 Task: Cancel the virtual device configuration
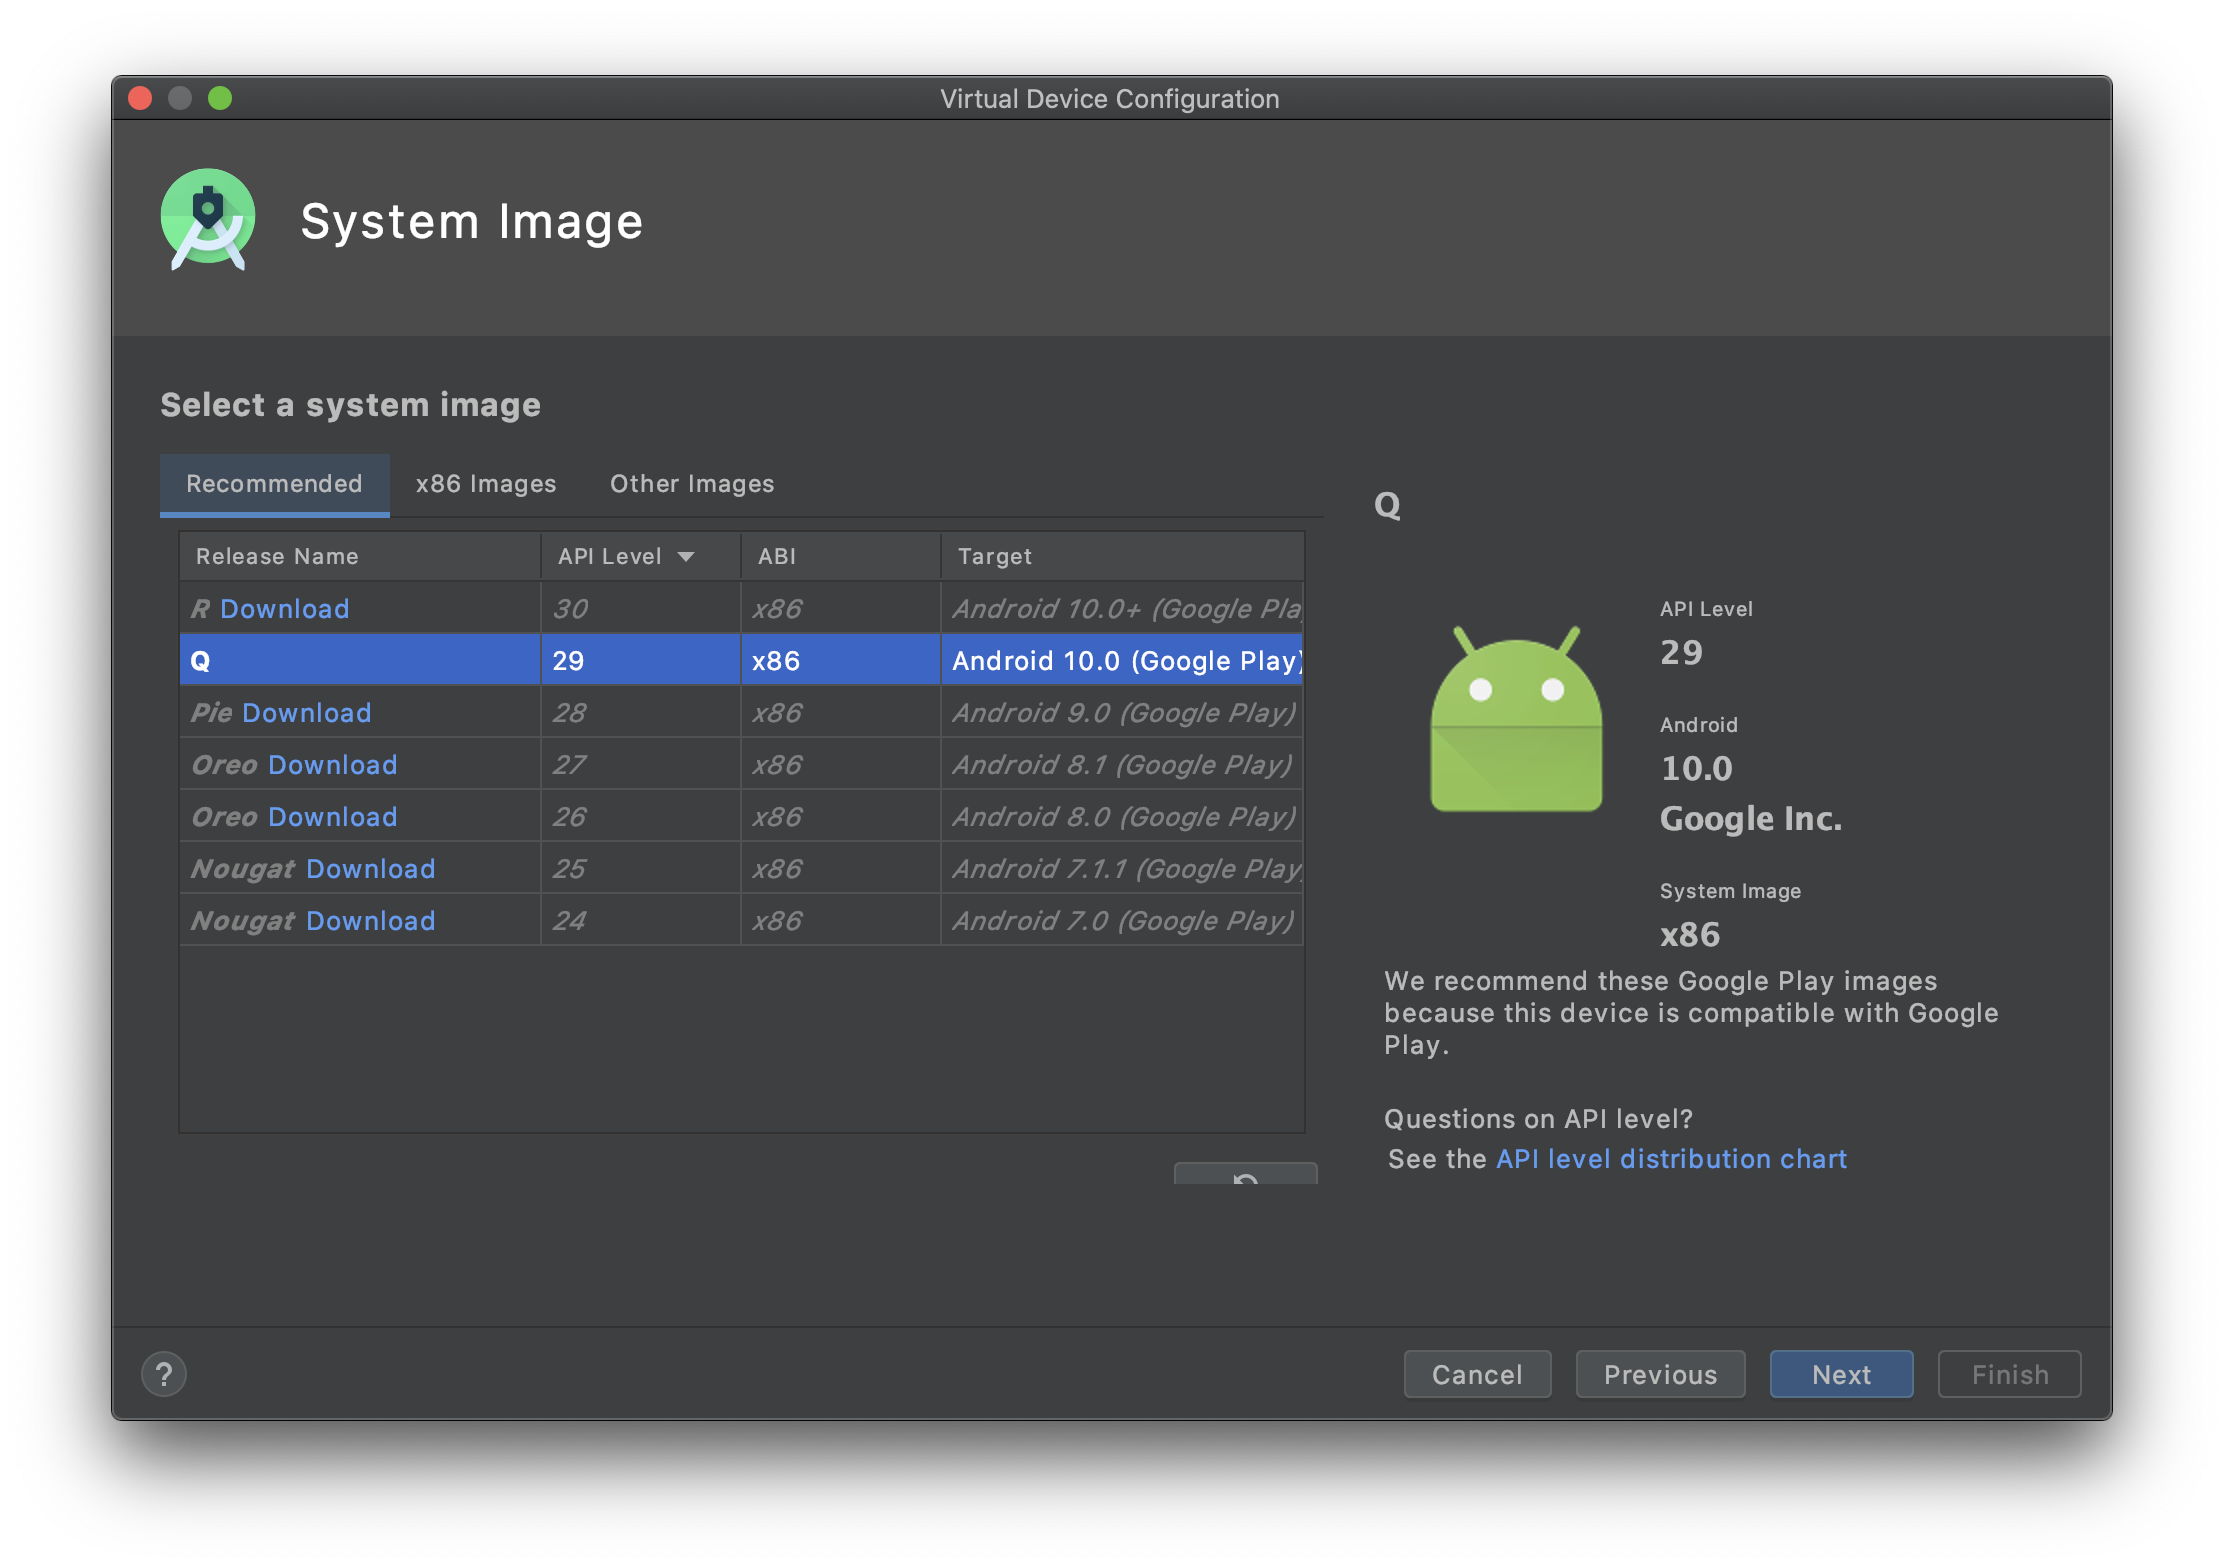pyautogui.click(x=1477, y=1375)
